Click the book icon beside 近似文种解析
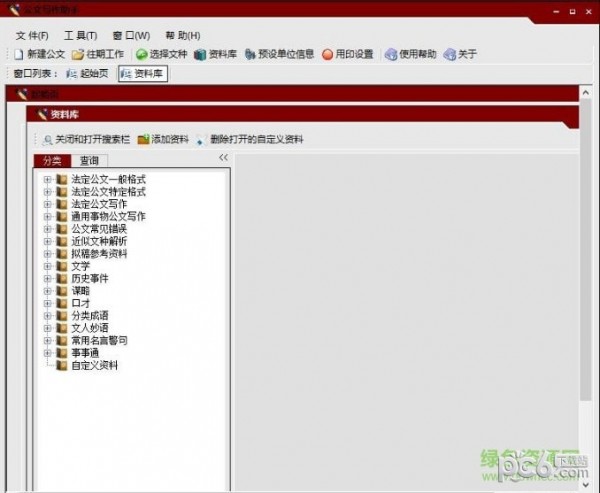 (x=62, y=241)
